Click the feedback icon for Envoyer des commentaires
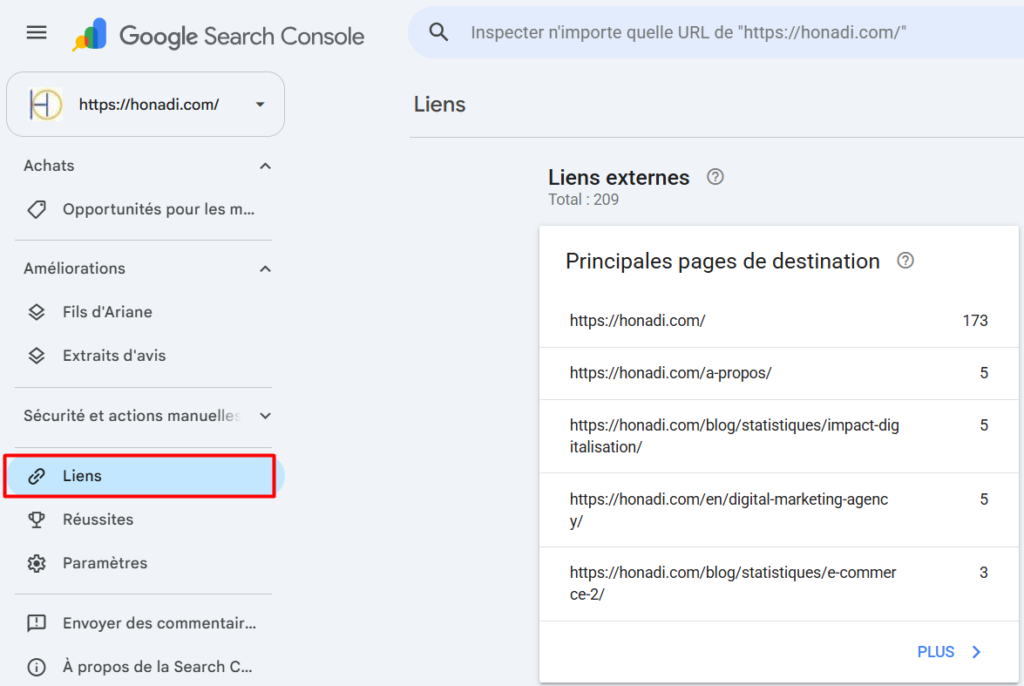This screenshot has width=1024, height=686. (37, 623)
